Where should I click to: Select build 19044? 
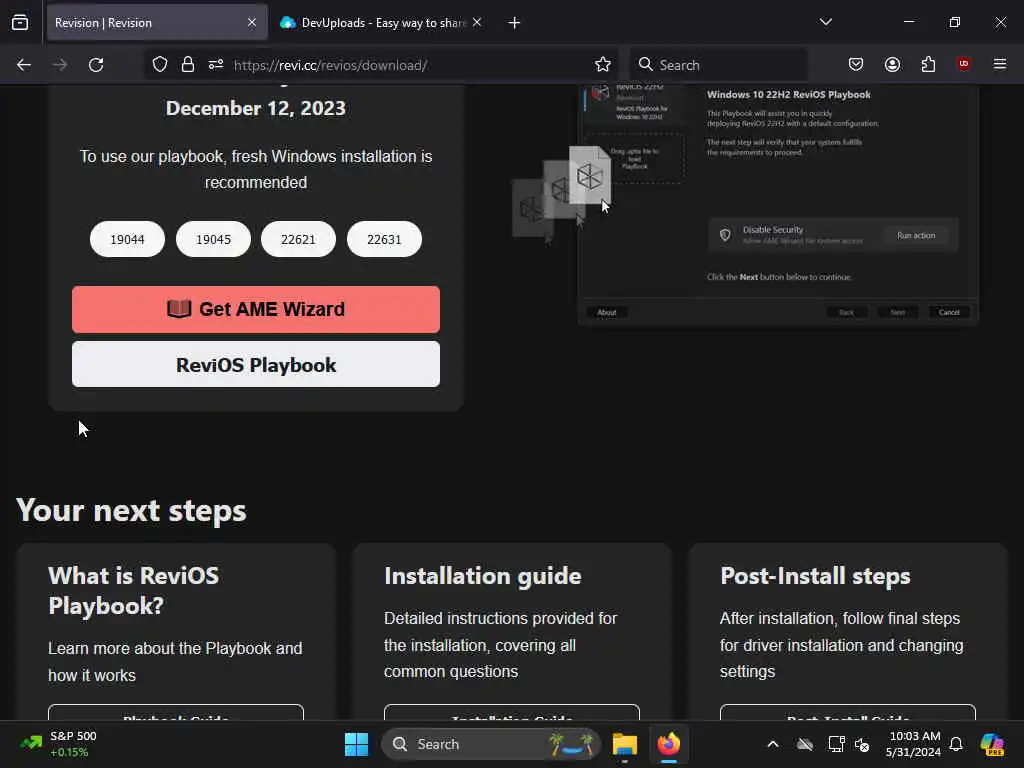(127, 239)
